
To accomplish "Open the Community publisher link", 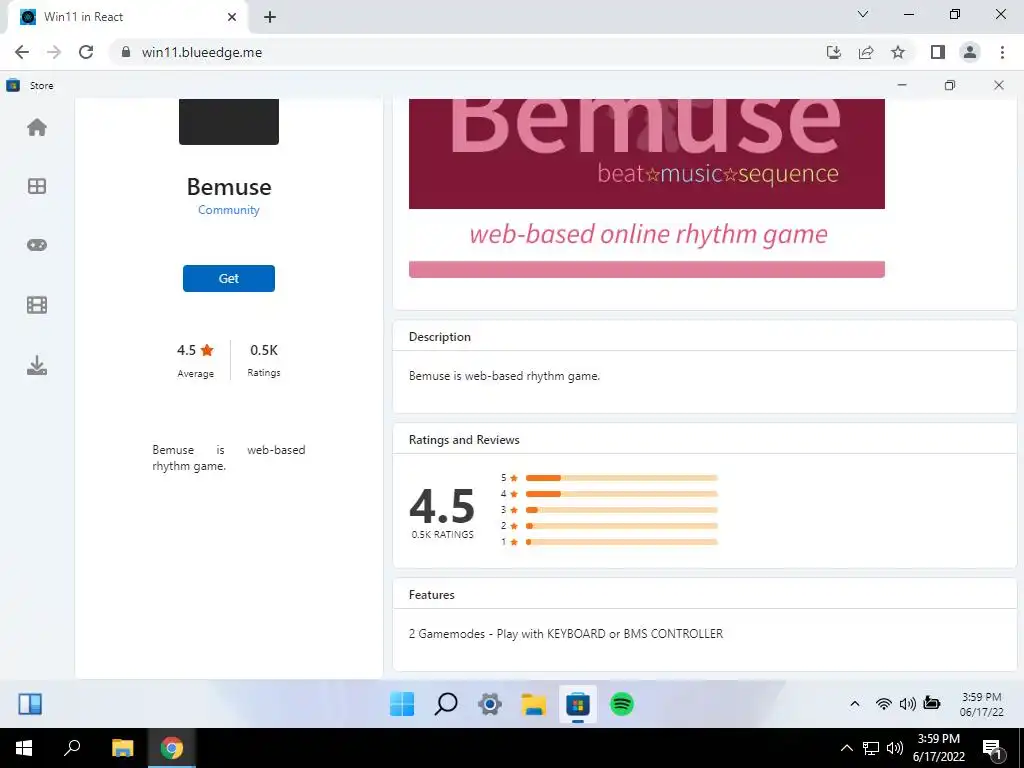I will [229, 210].
